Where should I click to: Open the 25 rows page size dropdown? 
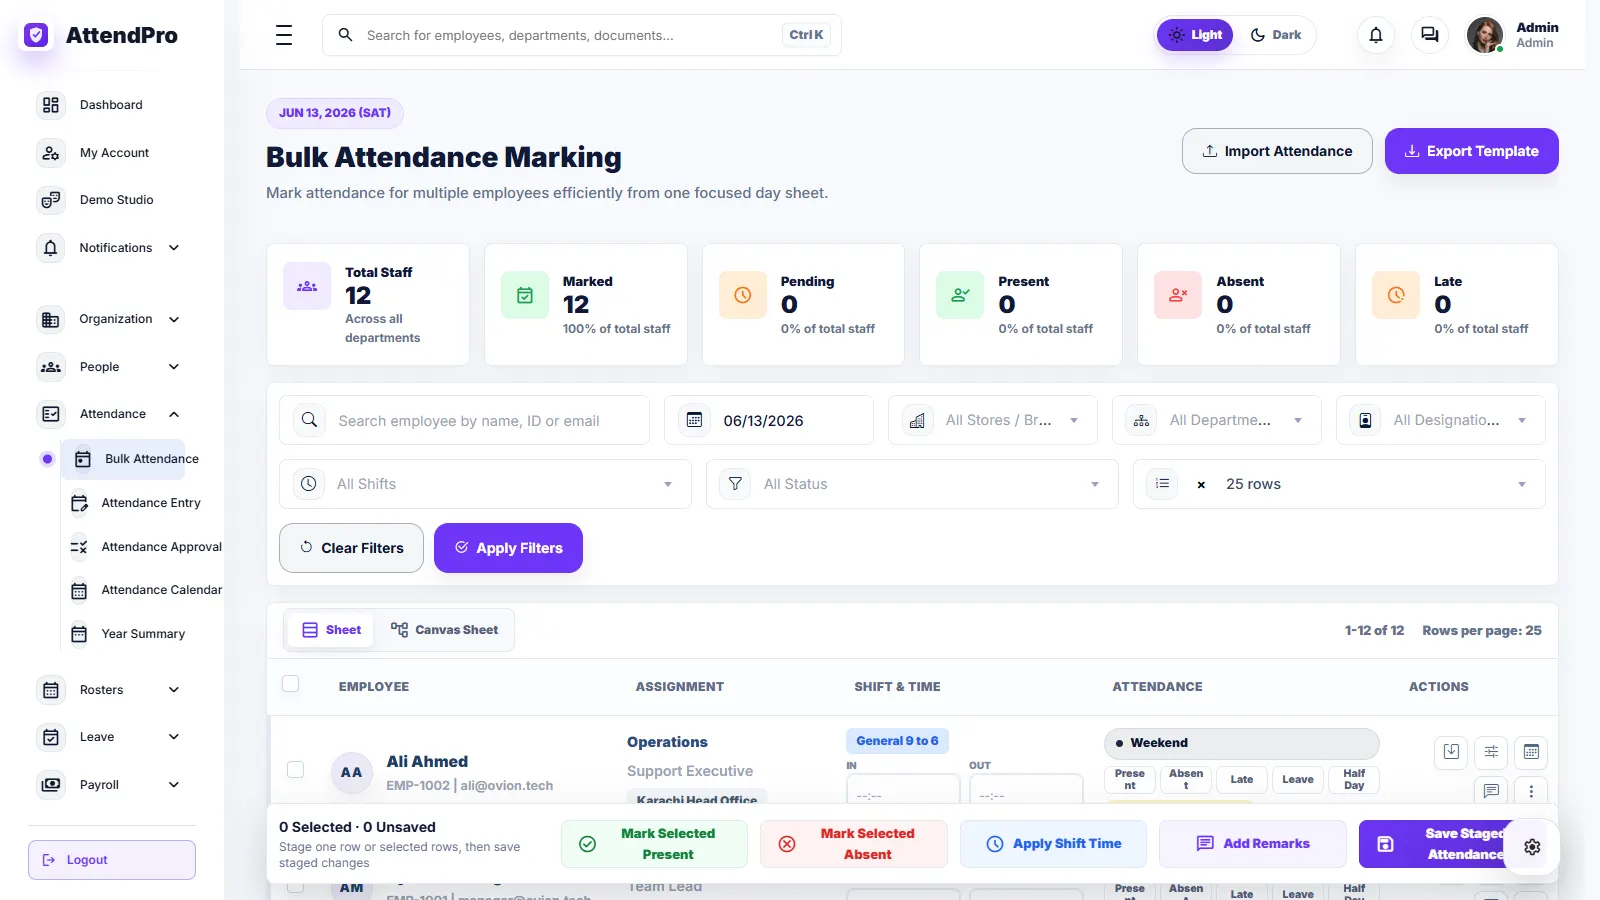pyautogui.click(x=1339, y=484)
